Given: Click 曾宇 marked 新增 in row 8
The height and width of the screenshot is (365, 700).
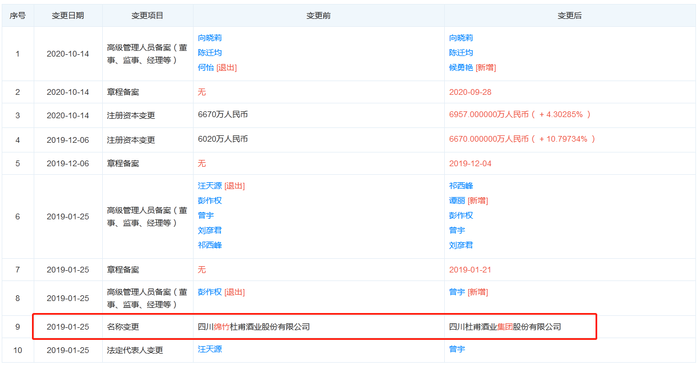Looking at the screenshot, I should point(457,292).
